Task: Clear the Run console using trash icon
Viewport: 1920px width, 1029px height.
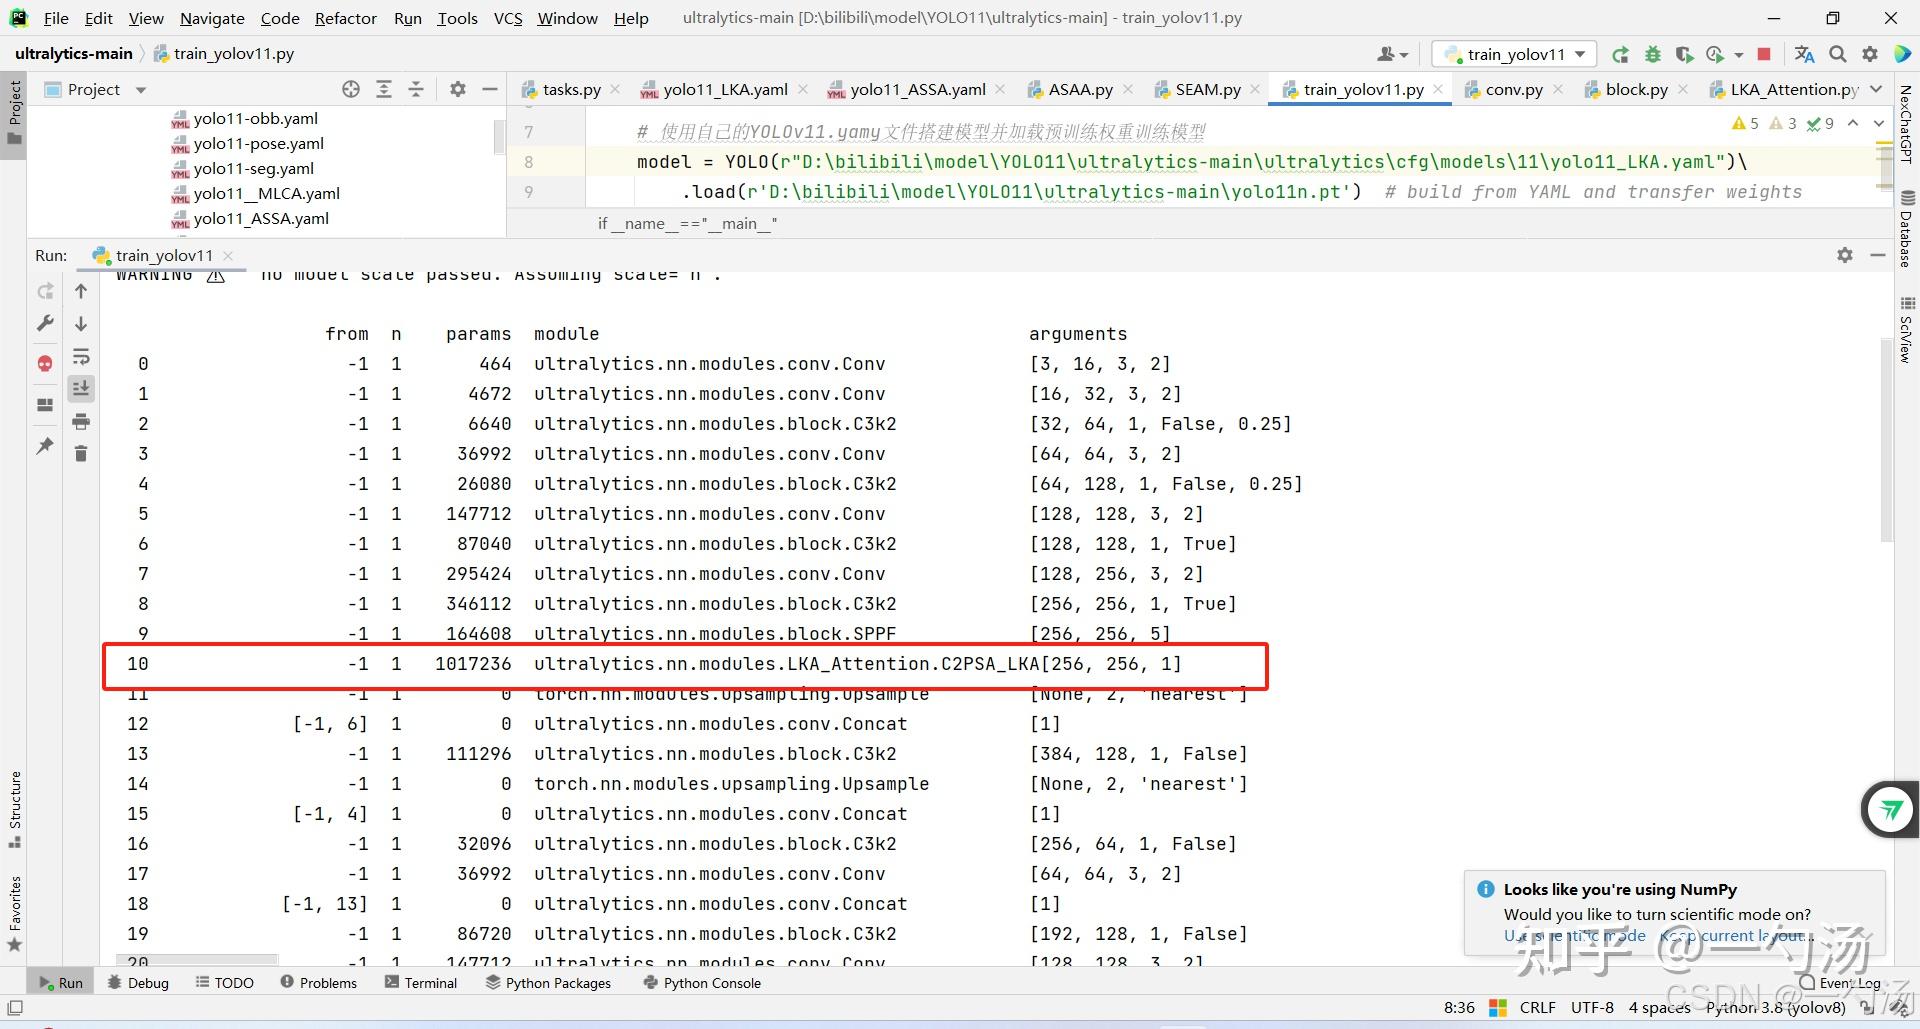Action: tap(81, 453)
